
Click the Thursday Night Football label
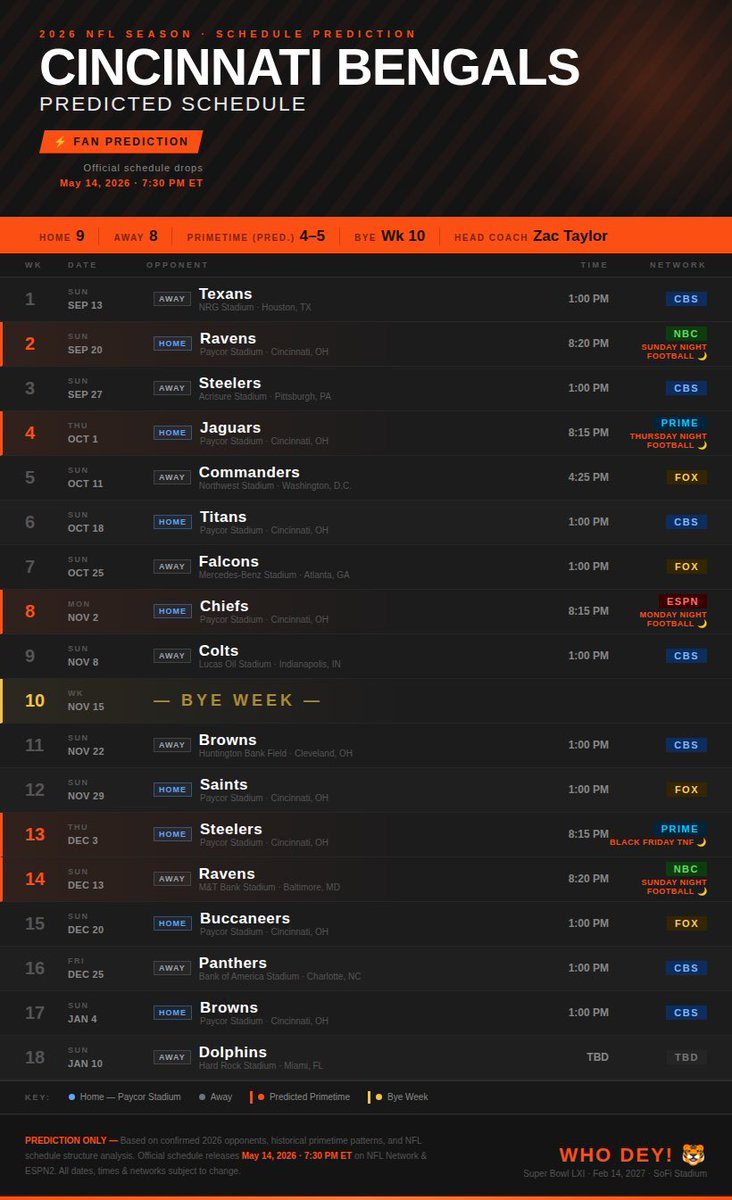(668, 440)
